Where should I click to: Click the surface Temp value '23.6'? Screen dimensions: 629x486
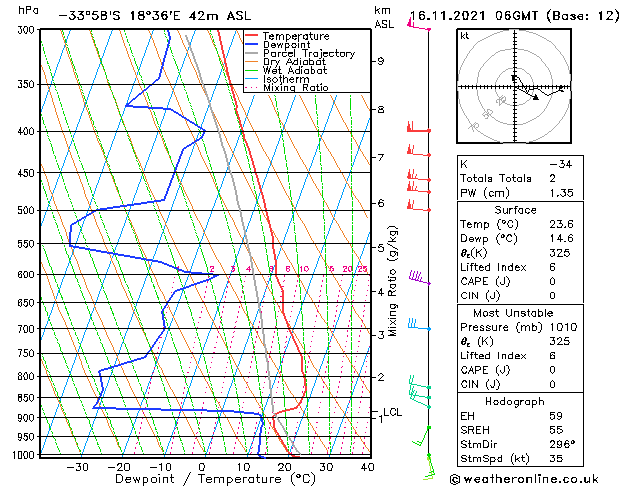562,224
